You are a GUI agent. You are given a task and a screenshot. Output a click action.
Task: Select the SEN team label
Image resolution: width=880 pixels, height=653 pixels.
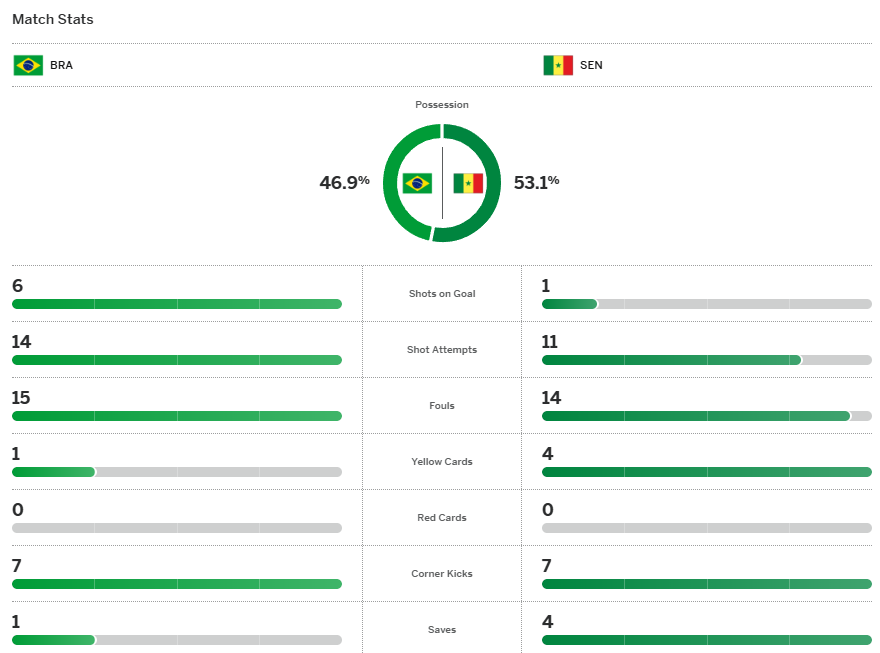pos(591,66)
